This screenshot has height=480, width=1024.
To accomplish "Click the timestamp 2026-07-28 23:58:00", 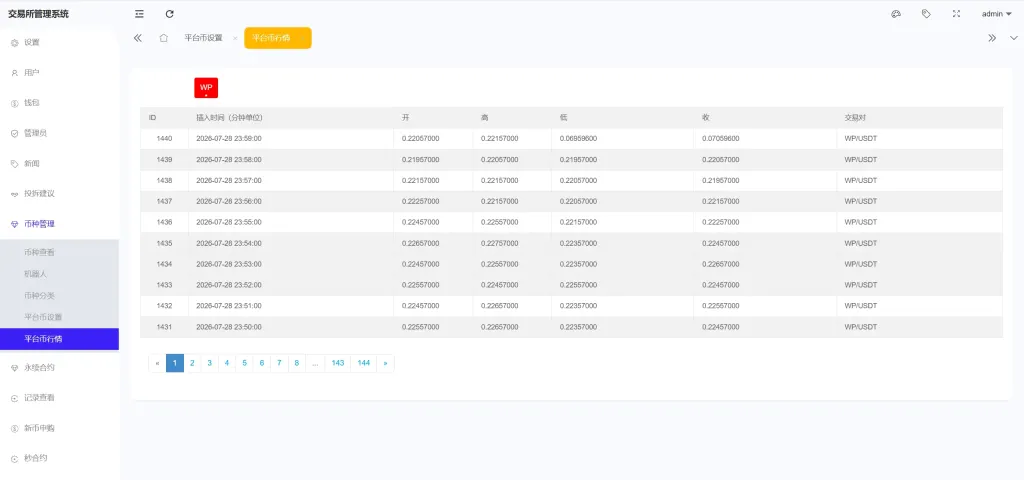I will coord(229,159).
